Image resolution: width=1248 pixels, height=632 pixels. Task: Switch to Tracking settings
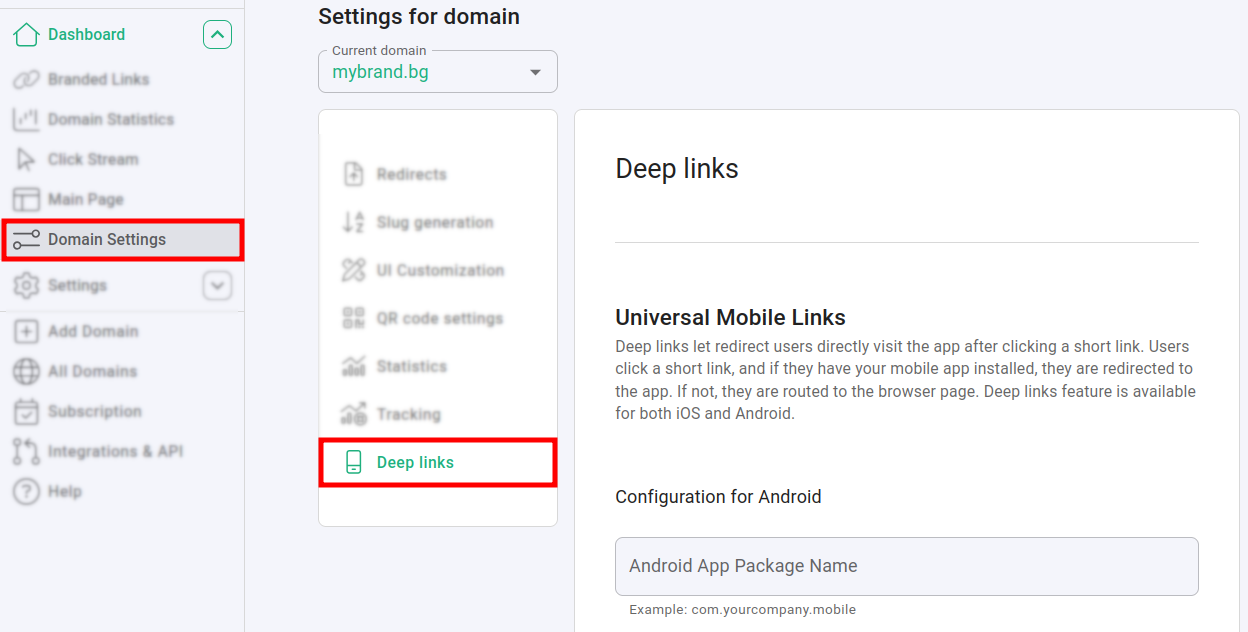[x=408, y=414]
